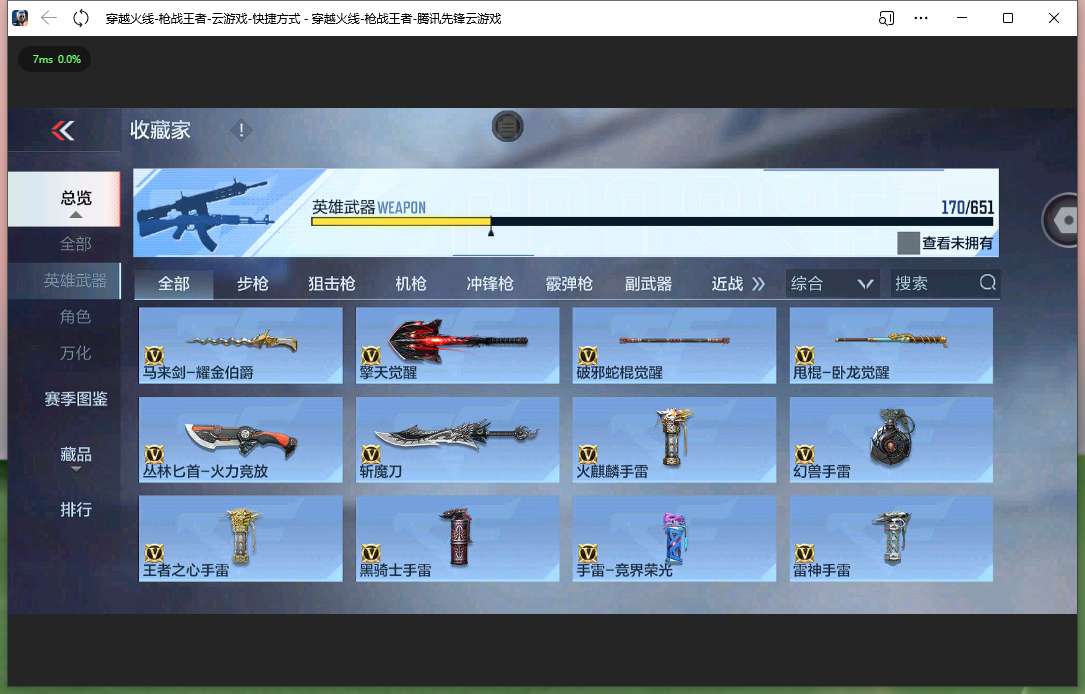Switch to the 步枪 tab
The image size is (1085, 694).
(253, 284)
